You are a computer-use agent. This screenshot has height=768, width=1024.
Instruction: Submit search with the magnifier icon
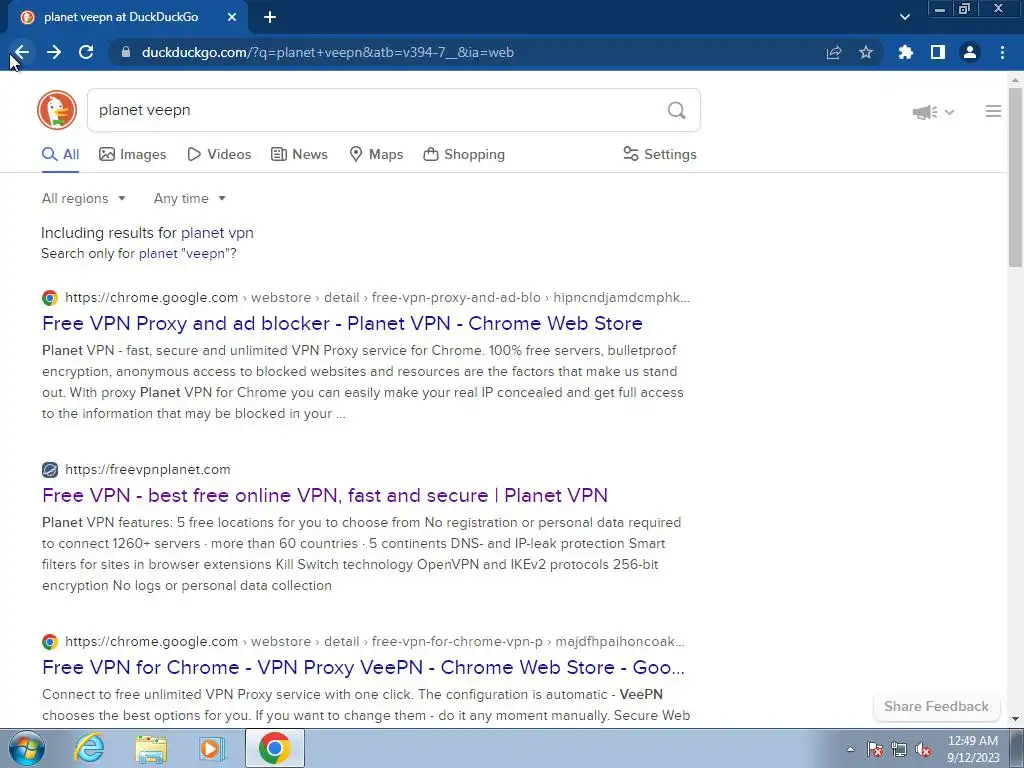pyautogui.click(x=677, y=110)
